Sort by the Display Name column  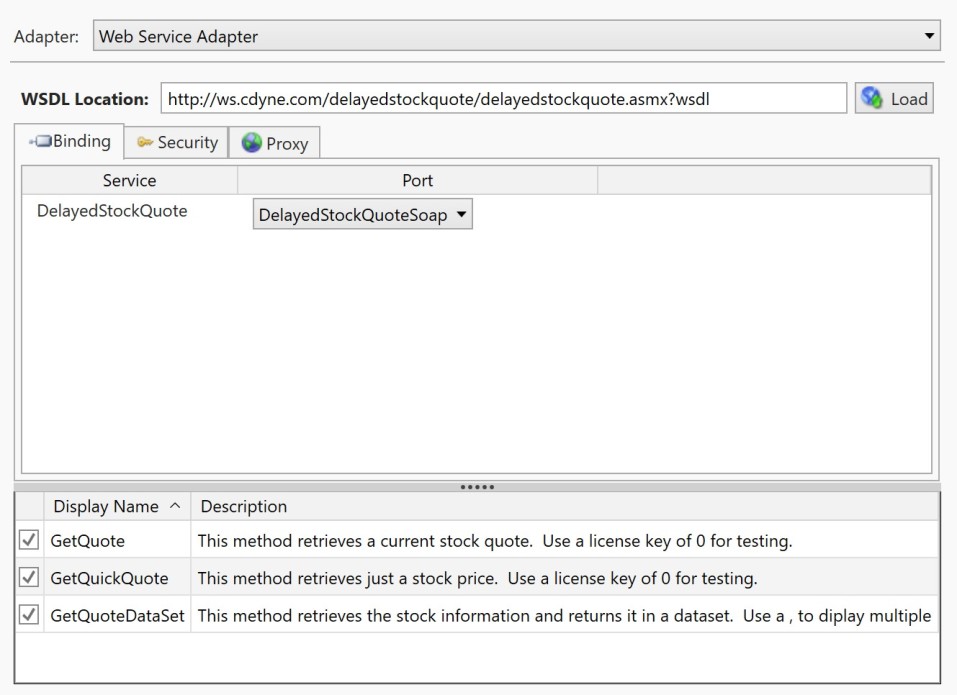point(116,506)
